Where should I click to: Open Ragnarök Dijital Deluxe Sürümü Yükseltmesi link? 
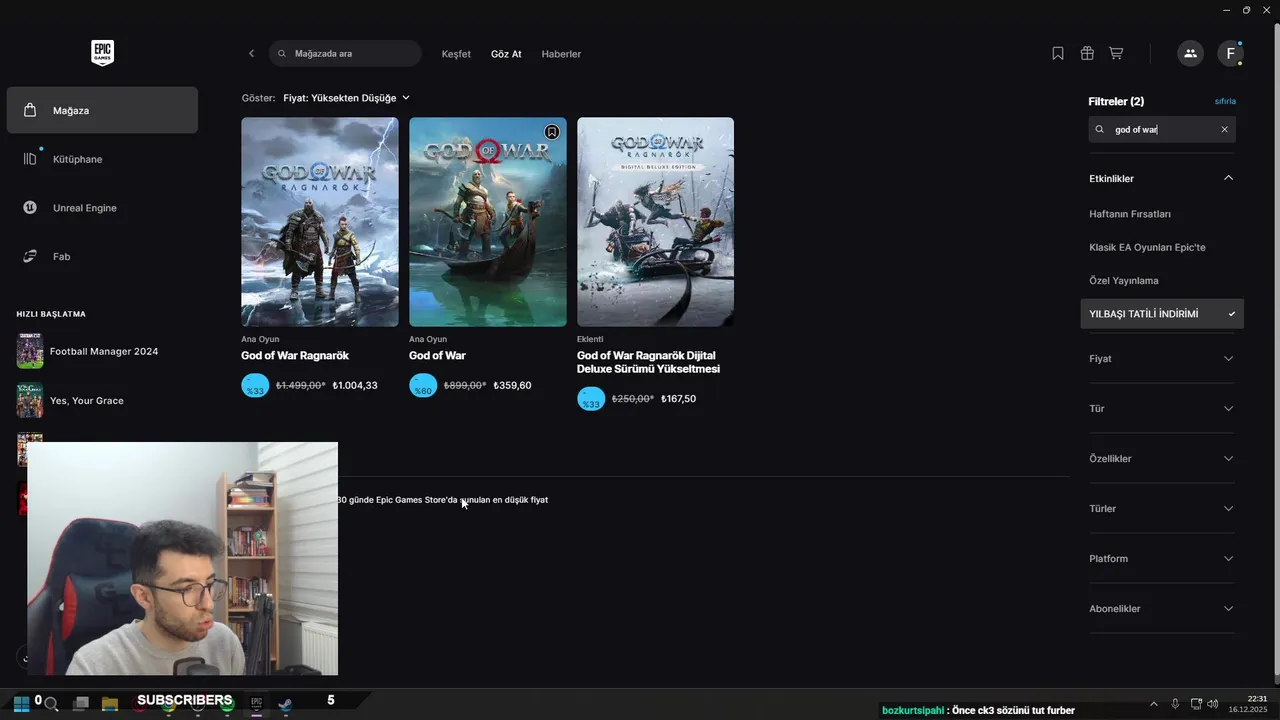point(648,362)
